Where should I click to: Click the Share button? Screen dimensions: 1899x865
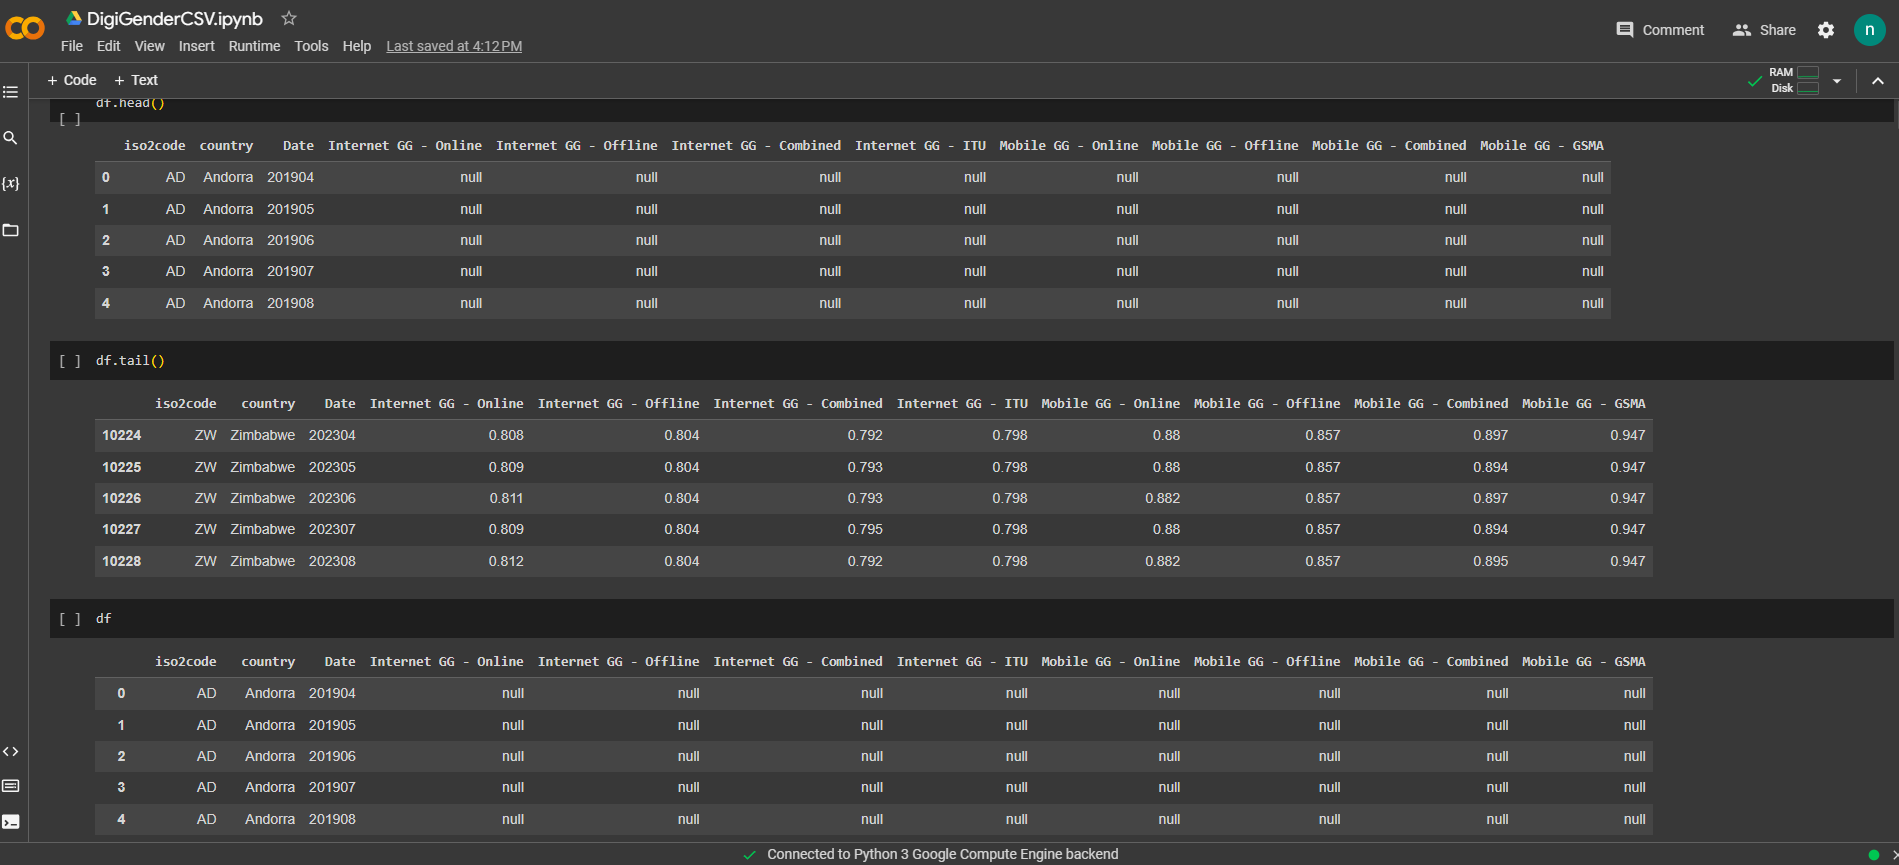pos(1764,30)
